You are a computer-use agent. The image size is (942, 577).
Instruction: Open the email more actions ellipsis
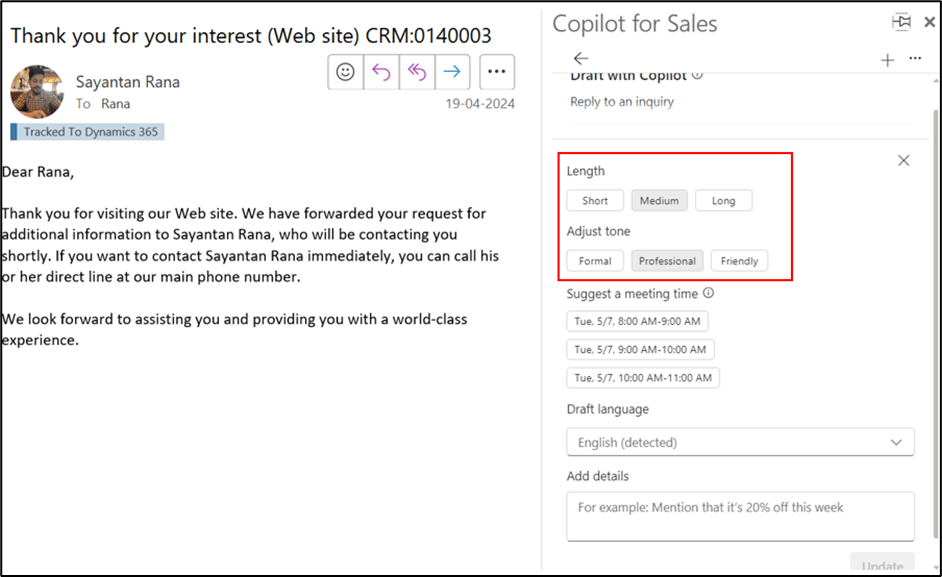point(497,72)
